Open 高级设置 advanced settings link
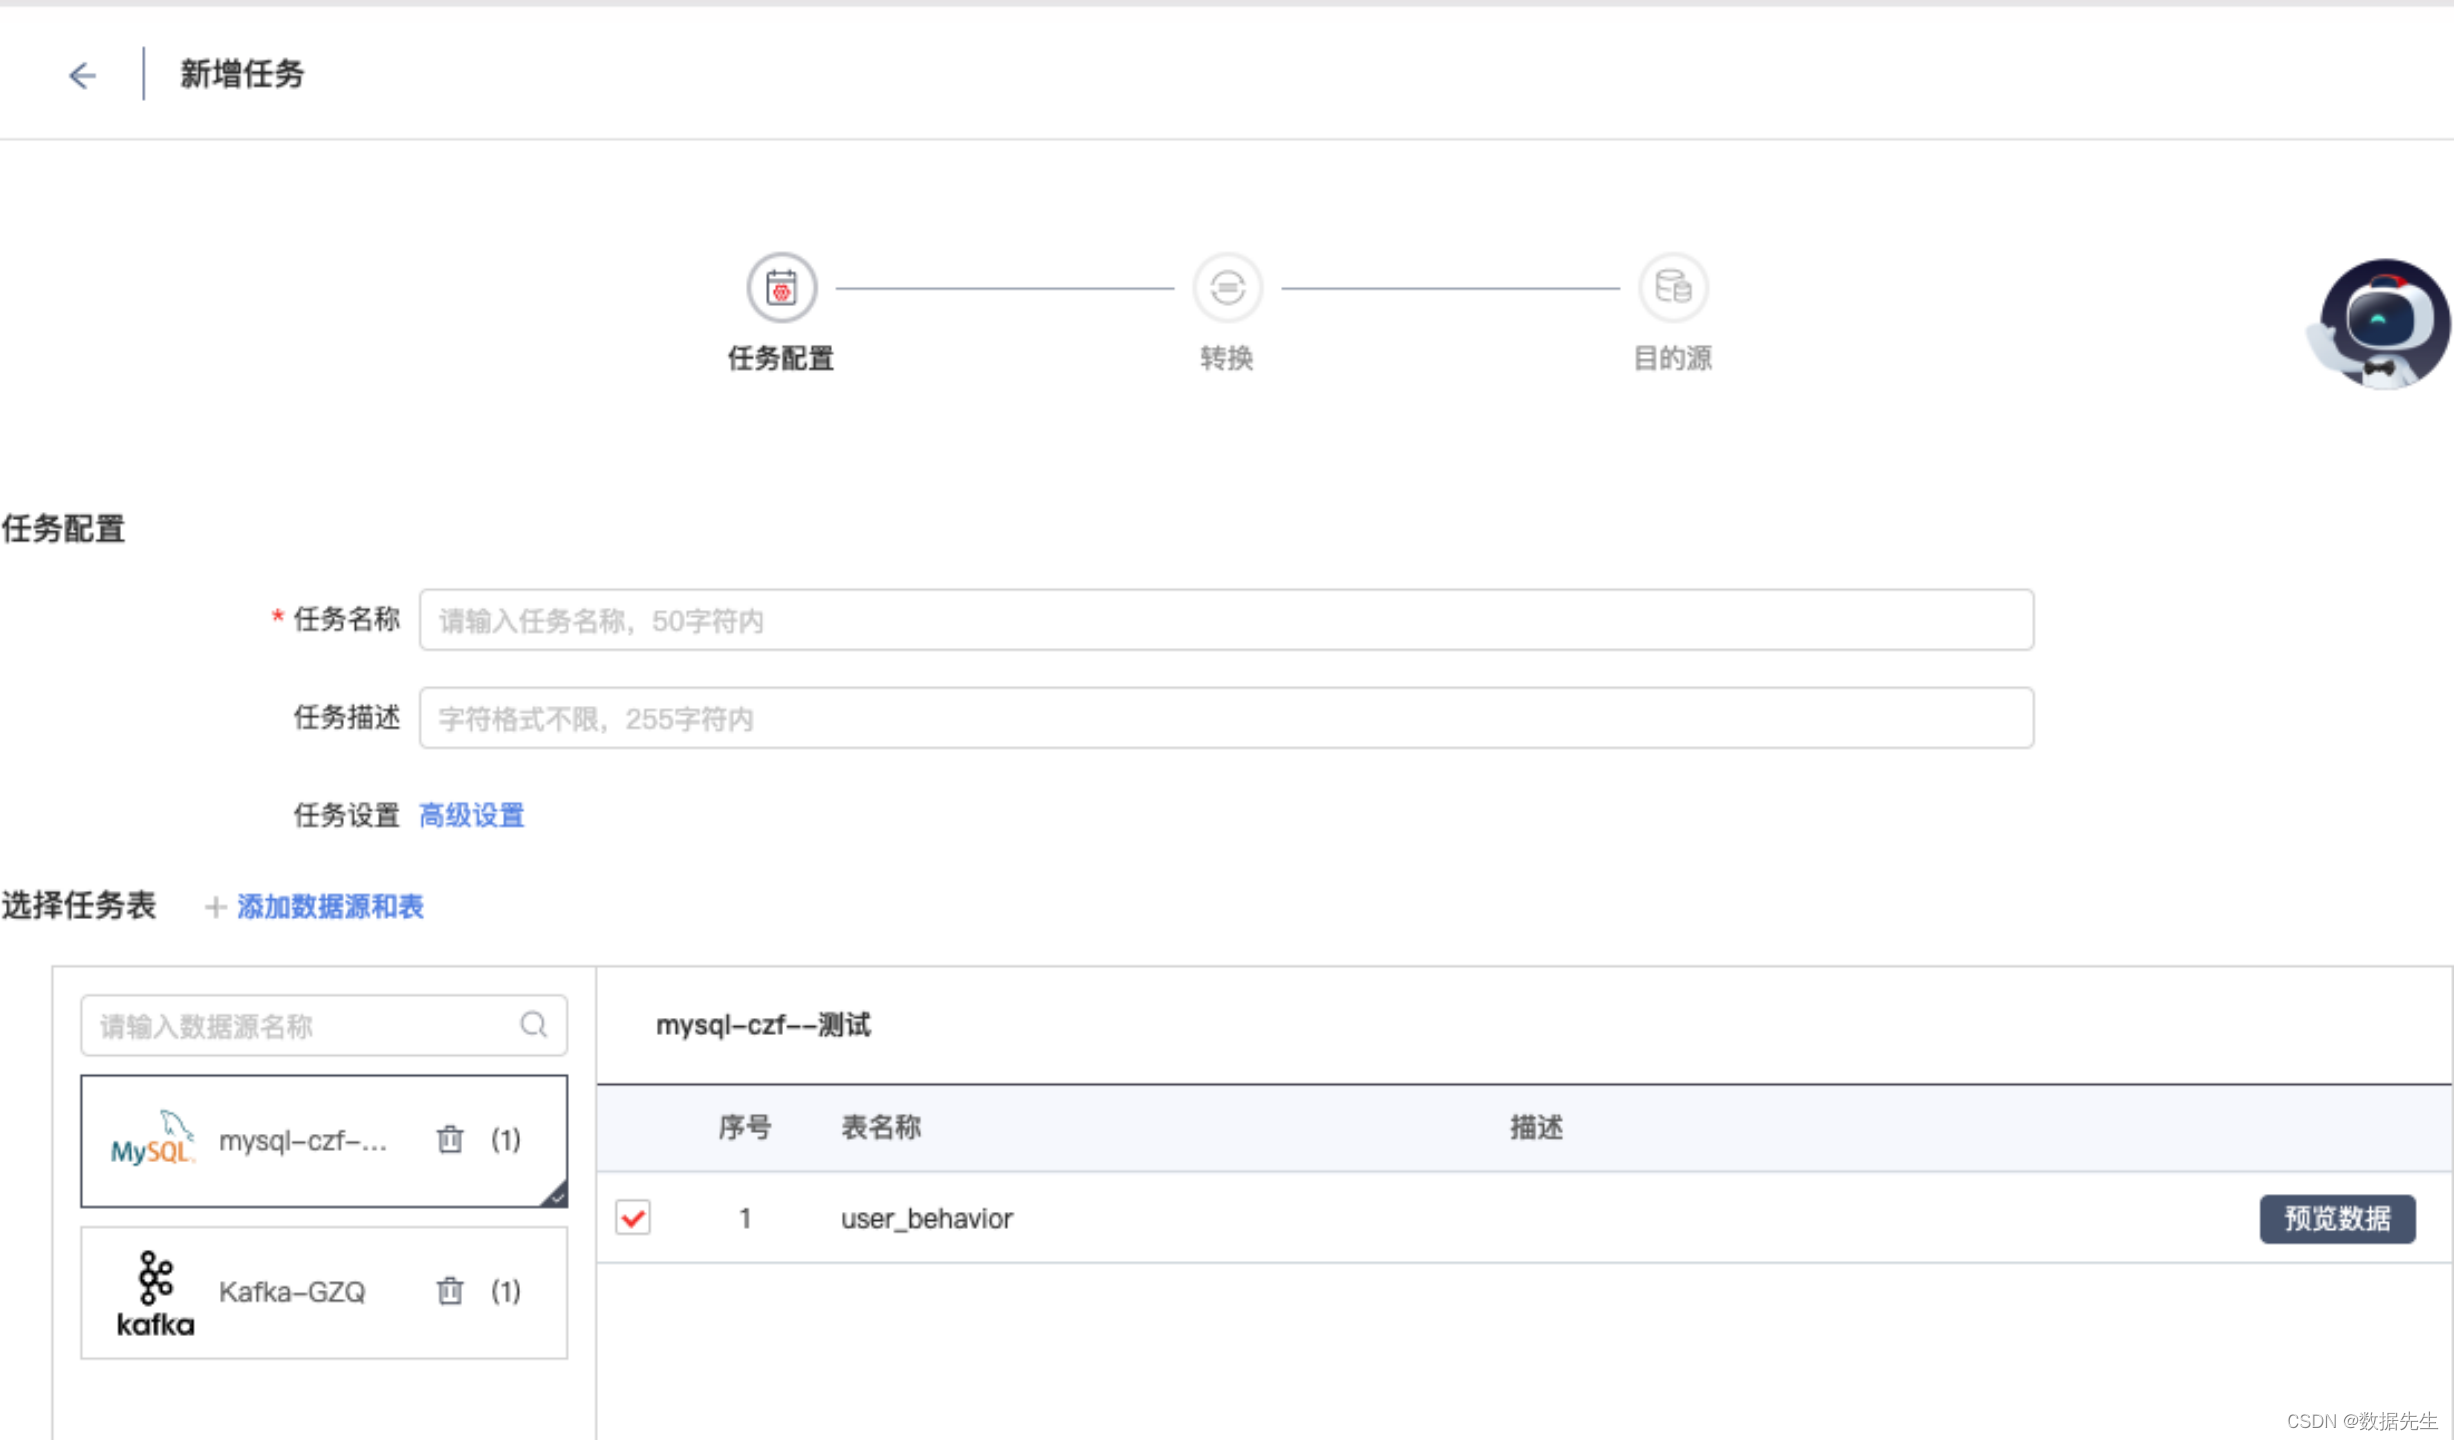This screenshot has width=2454, height=1440. click(471, 815)
